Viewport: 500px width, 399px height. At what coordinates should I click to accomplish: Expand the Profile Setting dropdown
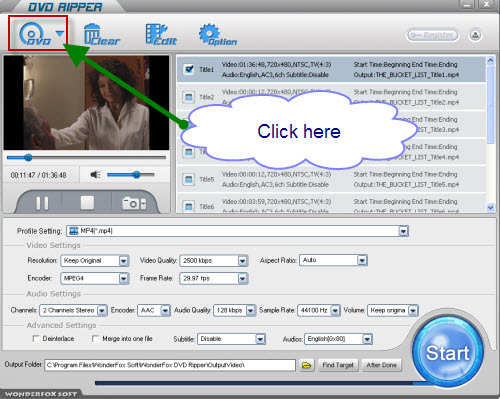coord(403,231)
